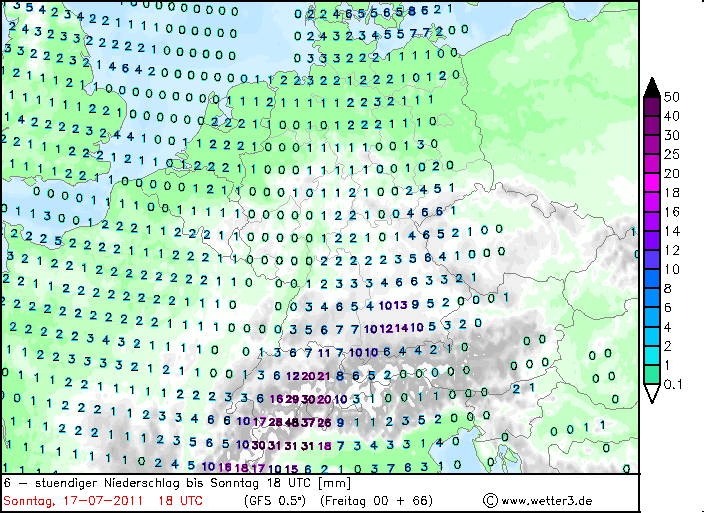
Task: Choose legend color band between 1 and 2
Action: point(652,356)
